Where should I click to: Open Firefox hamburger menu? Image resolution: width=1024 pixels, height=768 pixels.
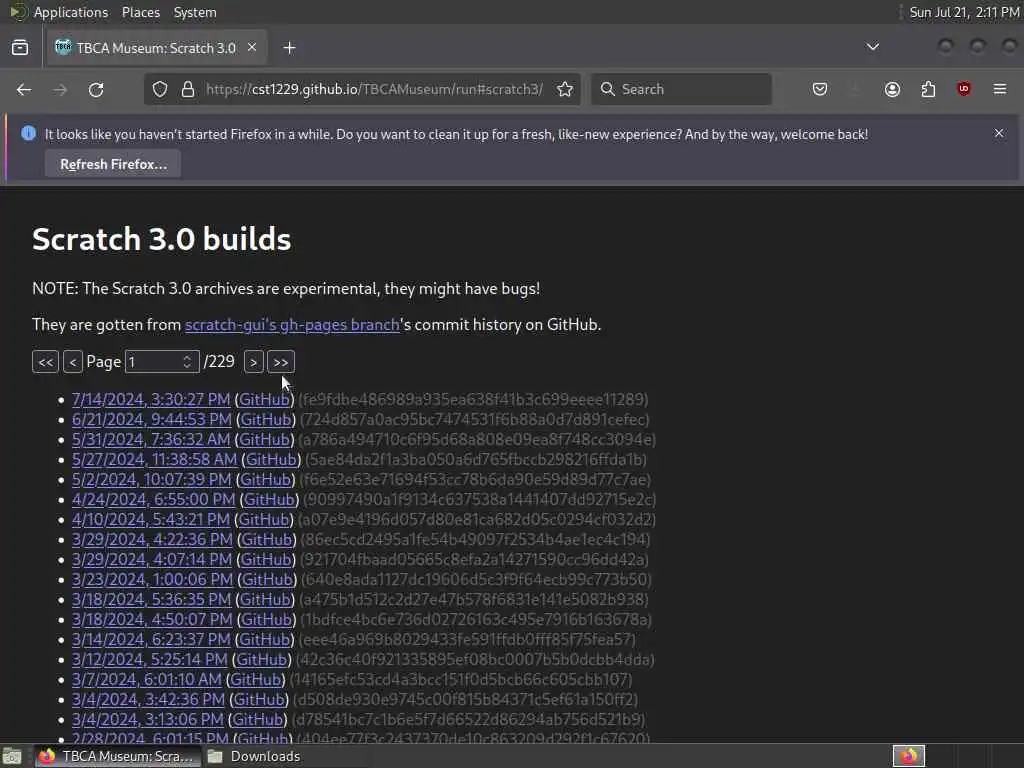click(x=1000, y=89)
